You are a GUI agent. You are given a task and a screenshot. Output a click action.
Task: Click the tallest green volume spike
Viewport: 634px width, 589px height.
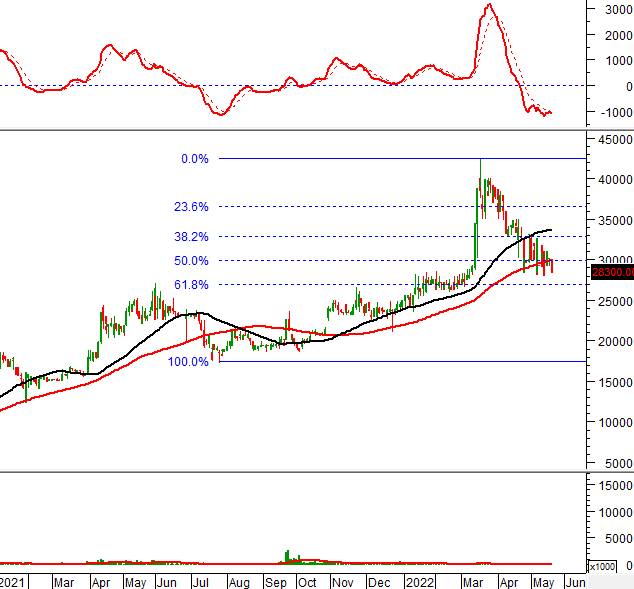coord(287,555)
